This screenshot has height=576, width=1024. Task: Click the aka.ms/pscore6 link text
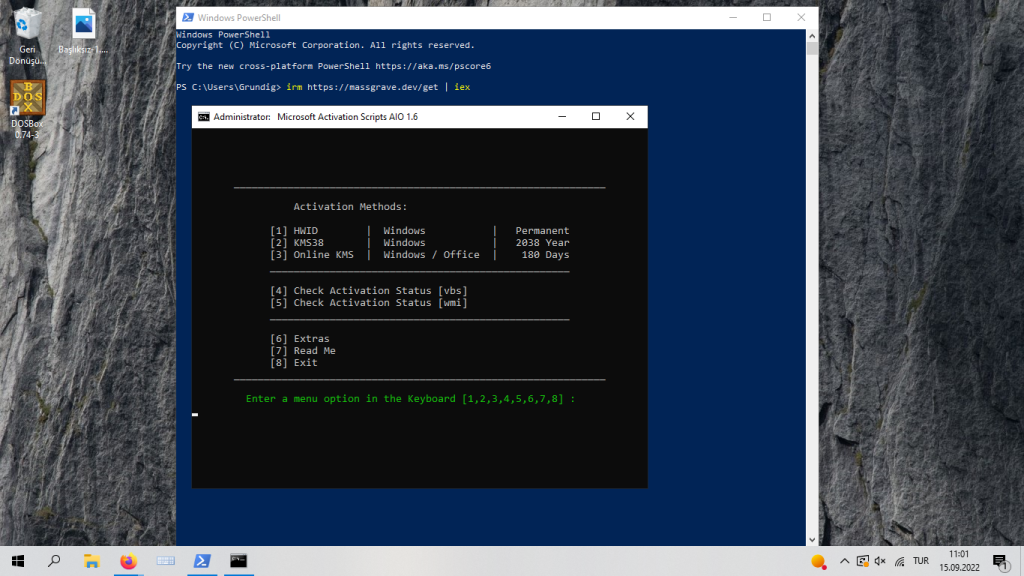tap(433, 66)
